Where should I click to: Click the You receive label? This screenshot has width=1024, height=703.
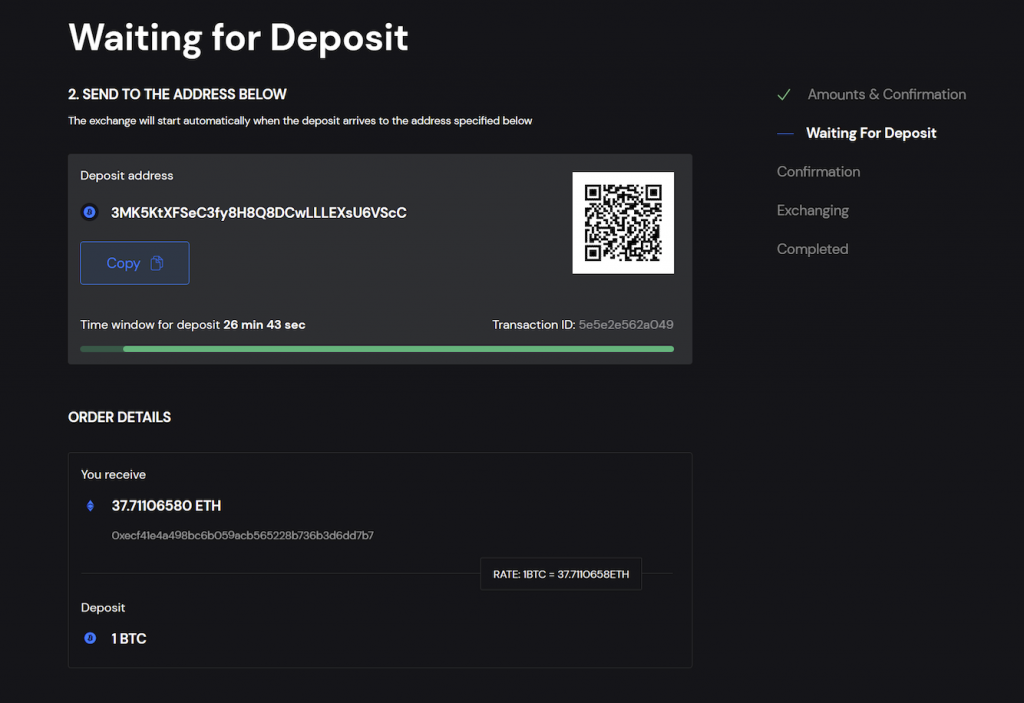[113, 475]
